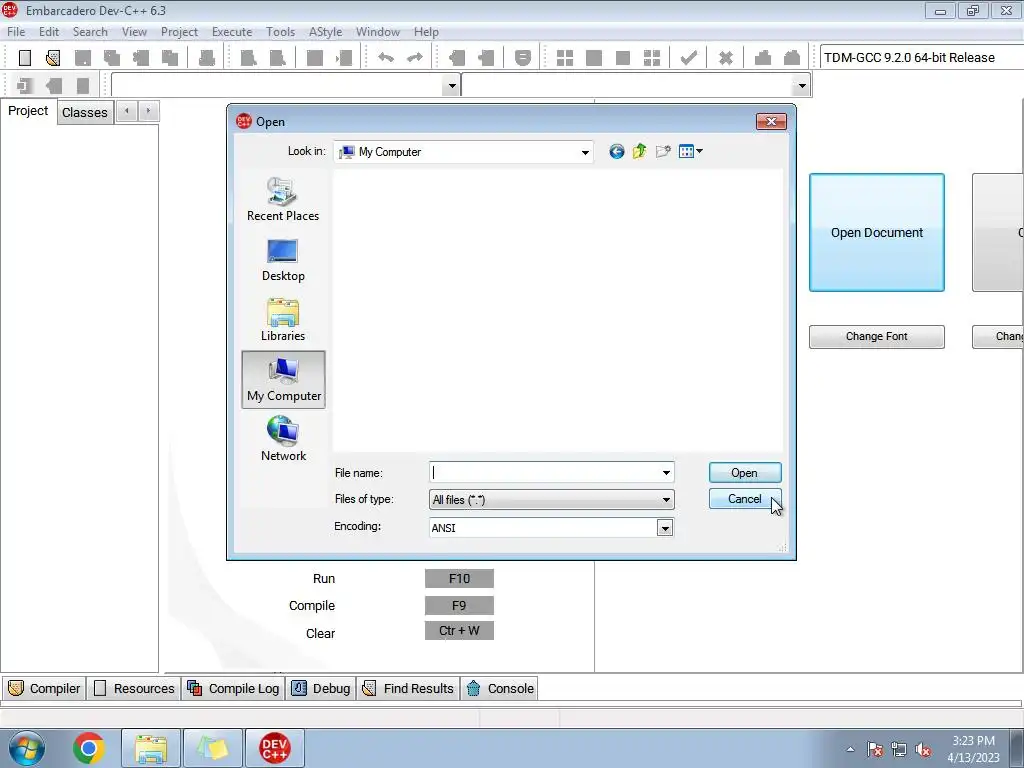The image size is (1024, 768).
Task: Switch to the Compiler bottom tab
Action: pos(45,688)
